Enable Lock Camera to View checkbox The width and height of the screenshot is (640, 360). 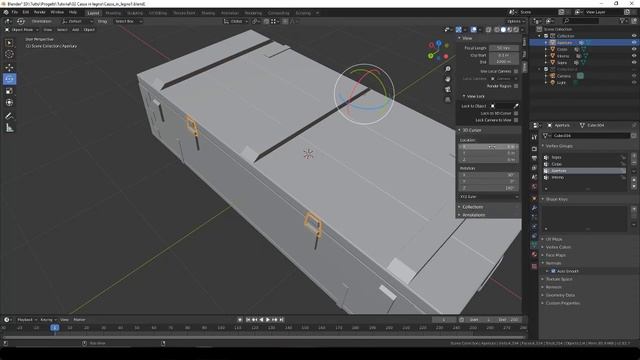516,120
